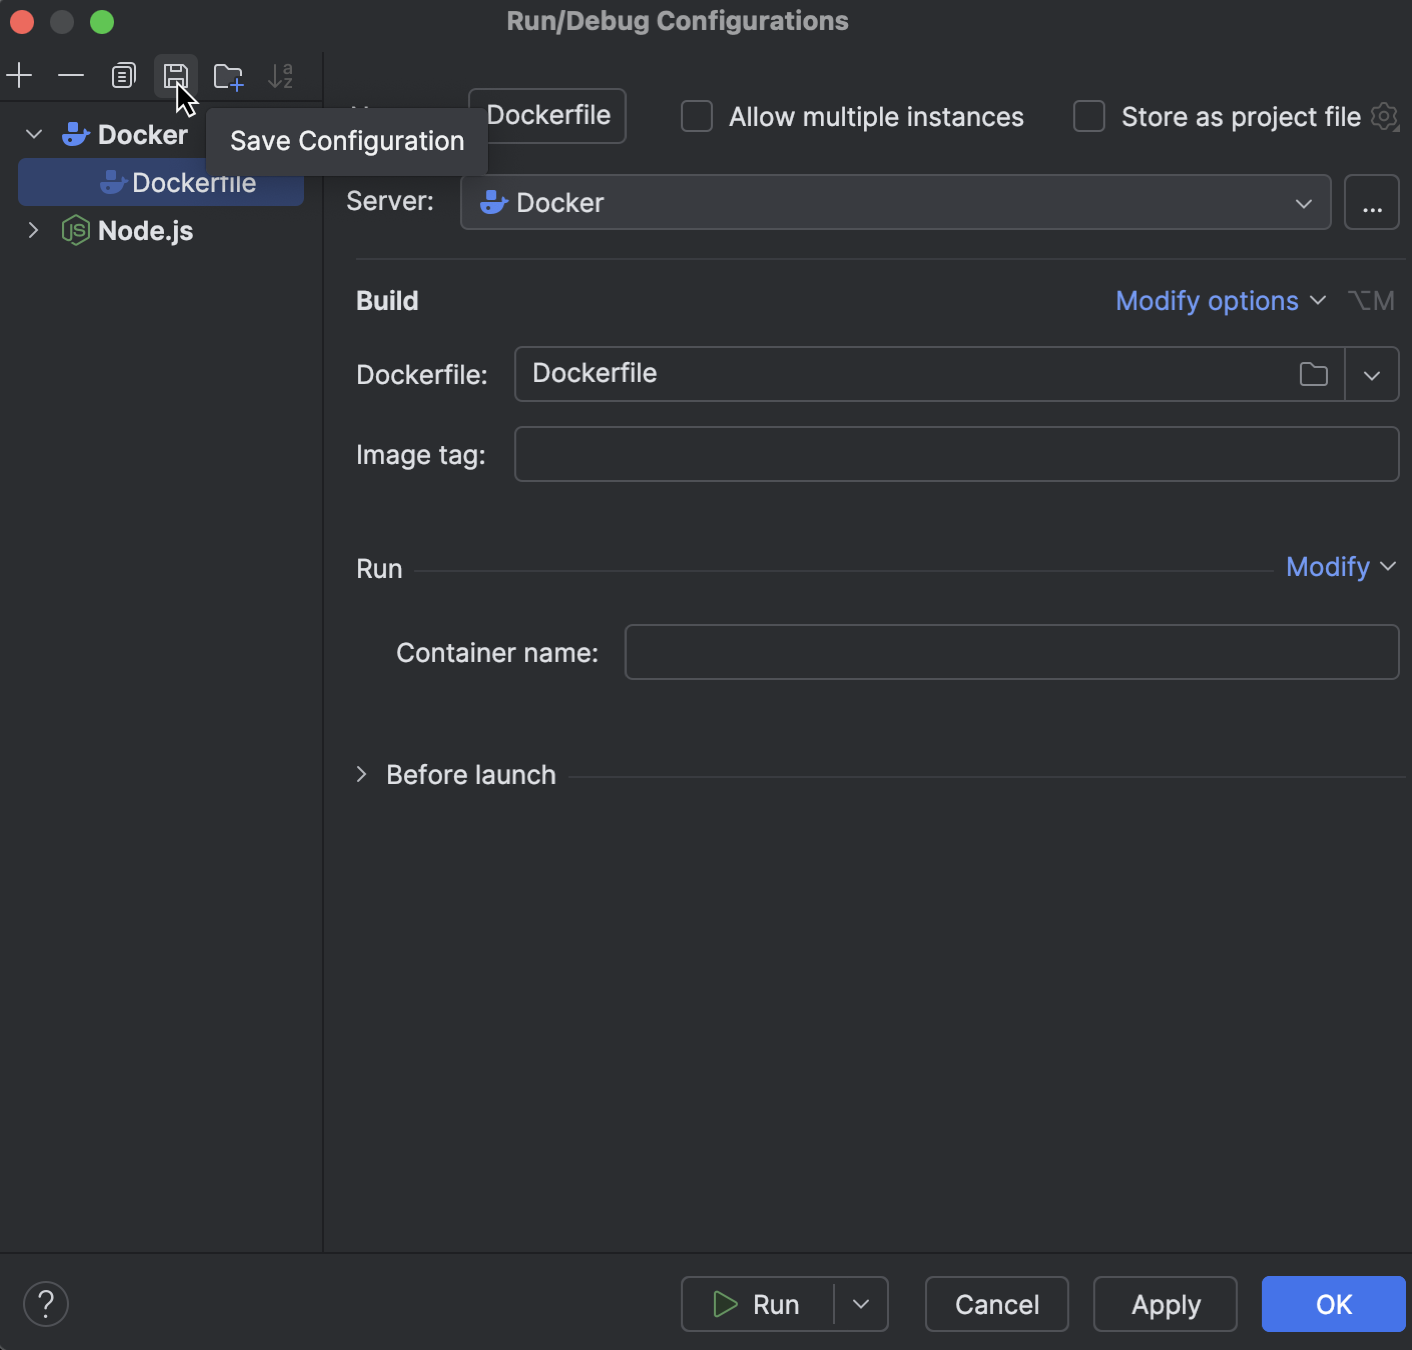The image size is (1412, 1350).
Task: Check Store as project file
Action: click(1088, 116)
